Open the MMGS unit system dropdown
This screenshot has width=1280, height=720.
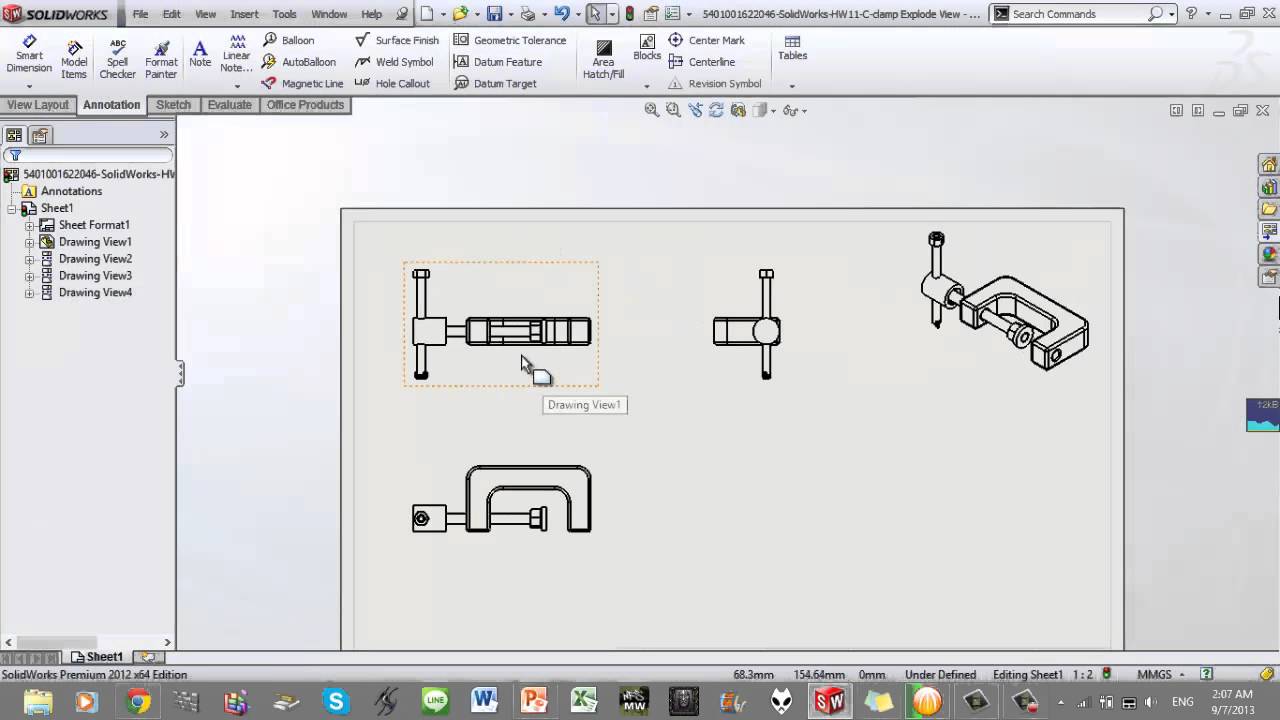tap(1182, 675)
